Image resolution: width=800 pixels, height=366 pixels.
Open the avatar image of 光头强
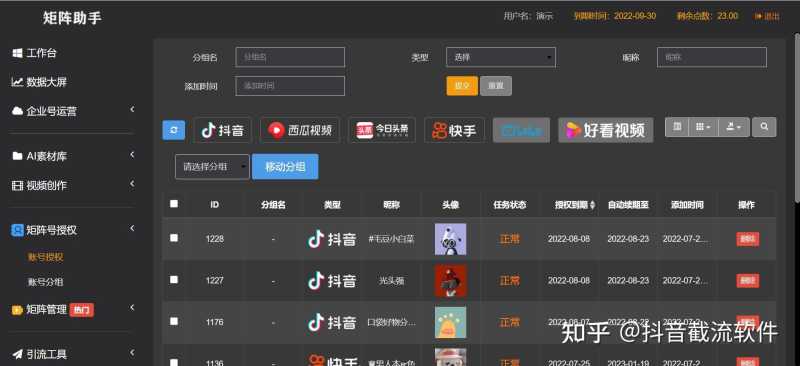click(451, 281)
